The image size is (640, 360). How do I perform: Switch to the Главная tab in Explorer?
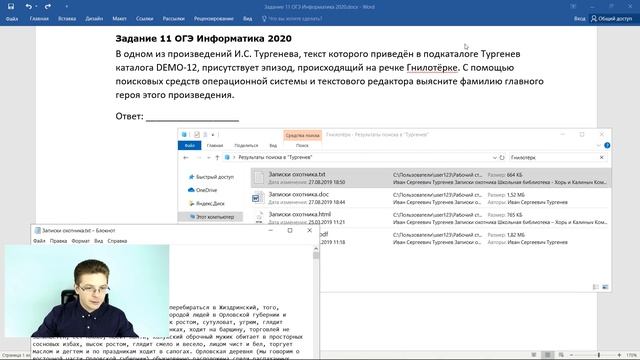(x=215, y=145)
